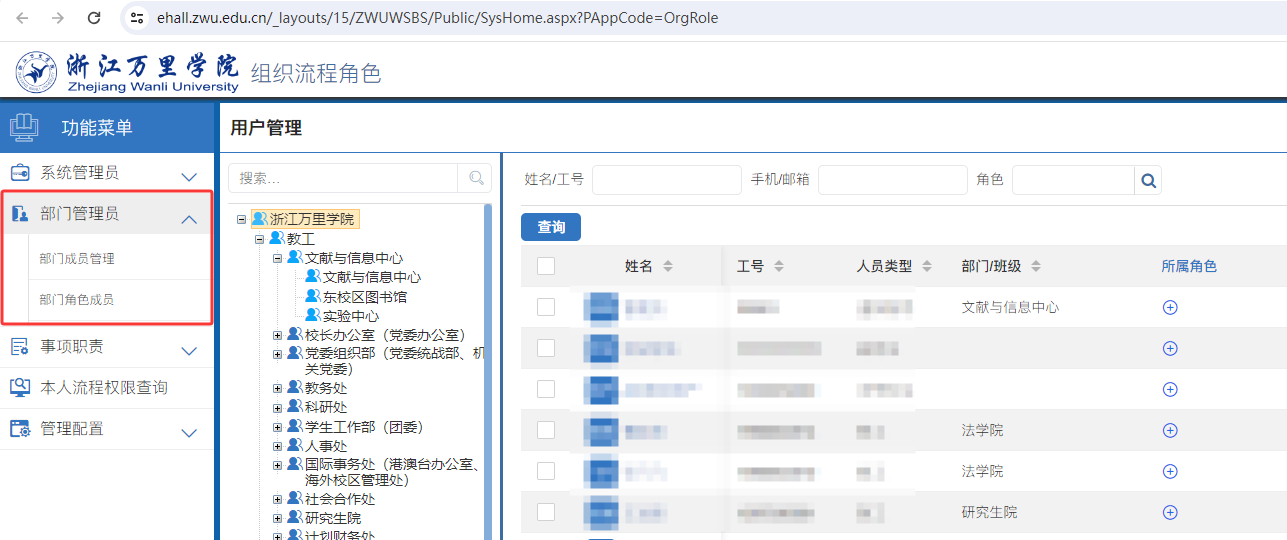
Task: Collapse the 部门管理员 menu section
Action: tap(189, 218)
